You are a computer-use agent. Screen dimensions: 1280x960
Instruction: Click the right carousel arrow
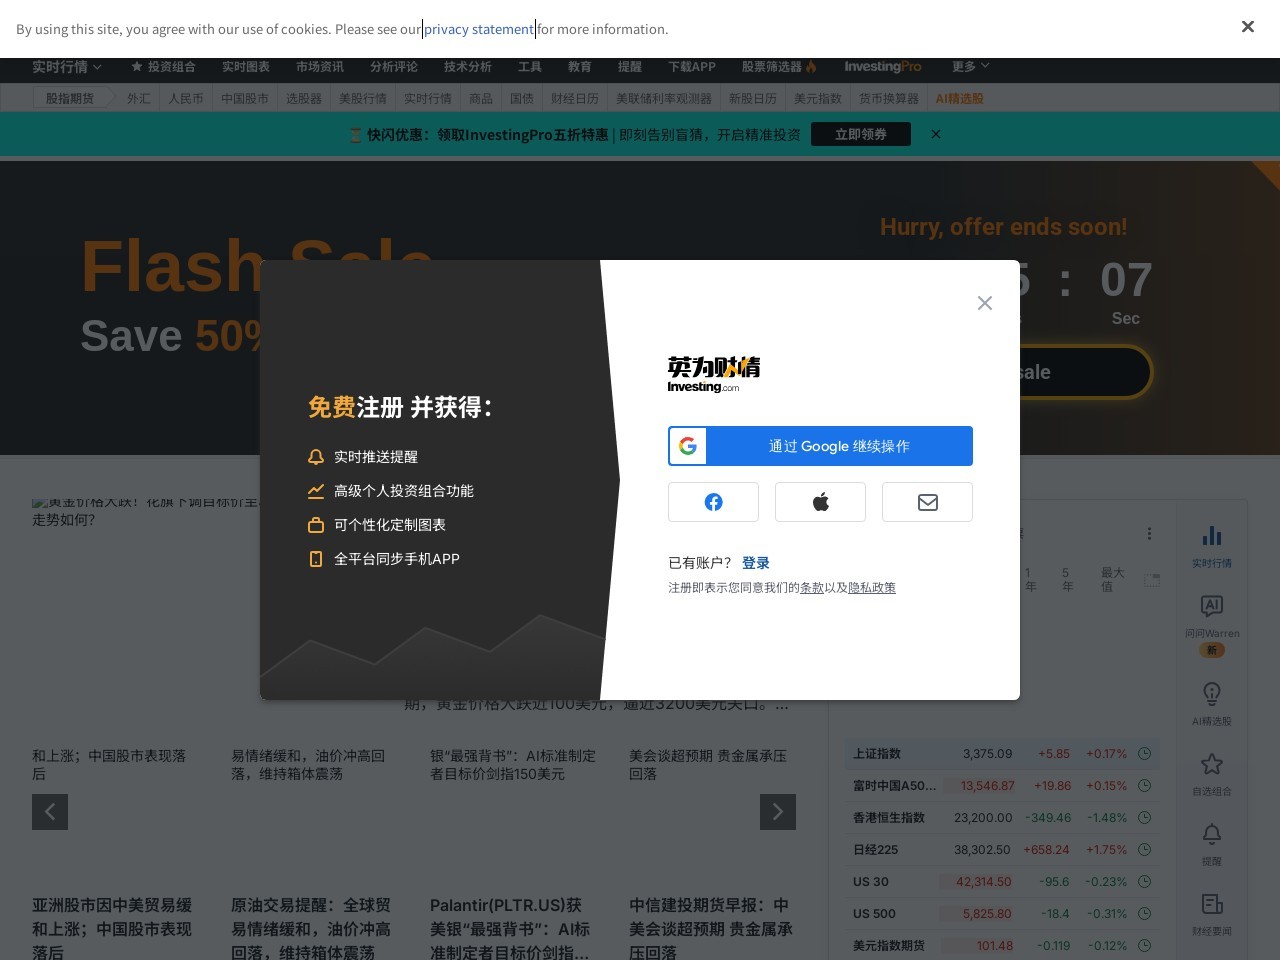click(x=778, y=812)
